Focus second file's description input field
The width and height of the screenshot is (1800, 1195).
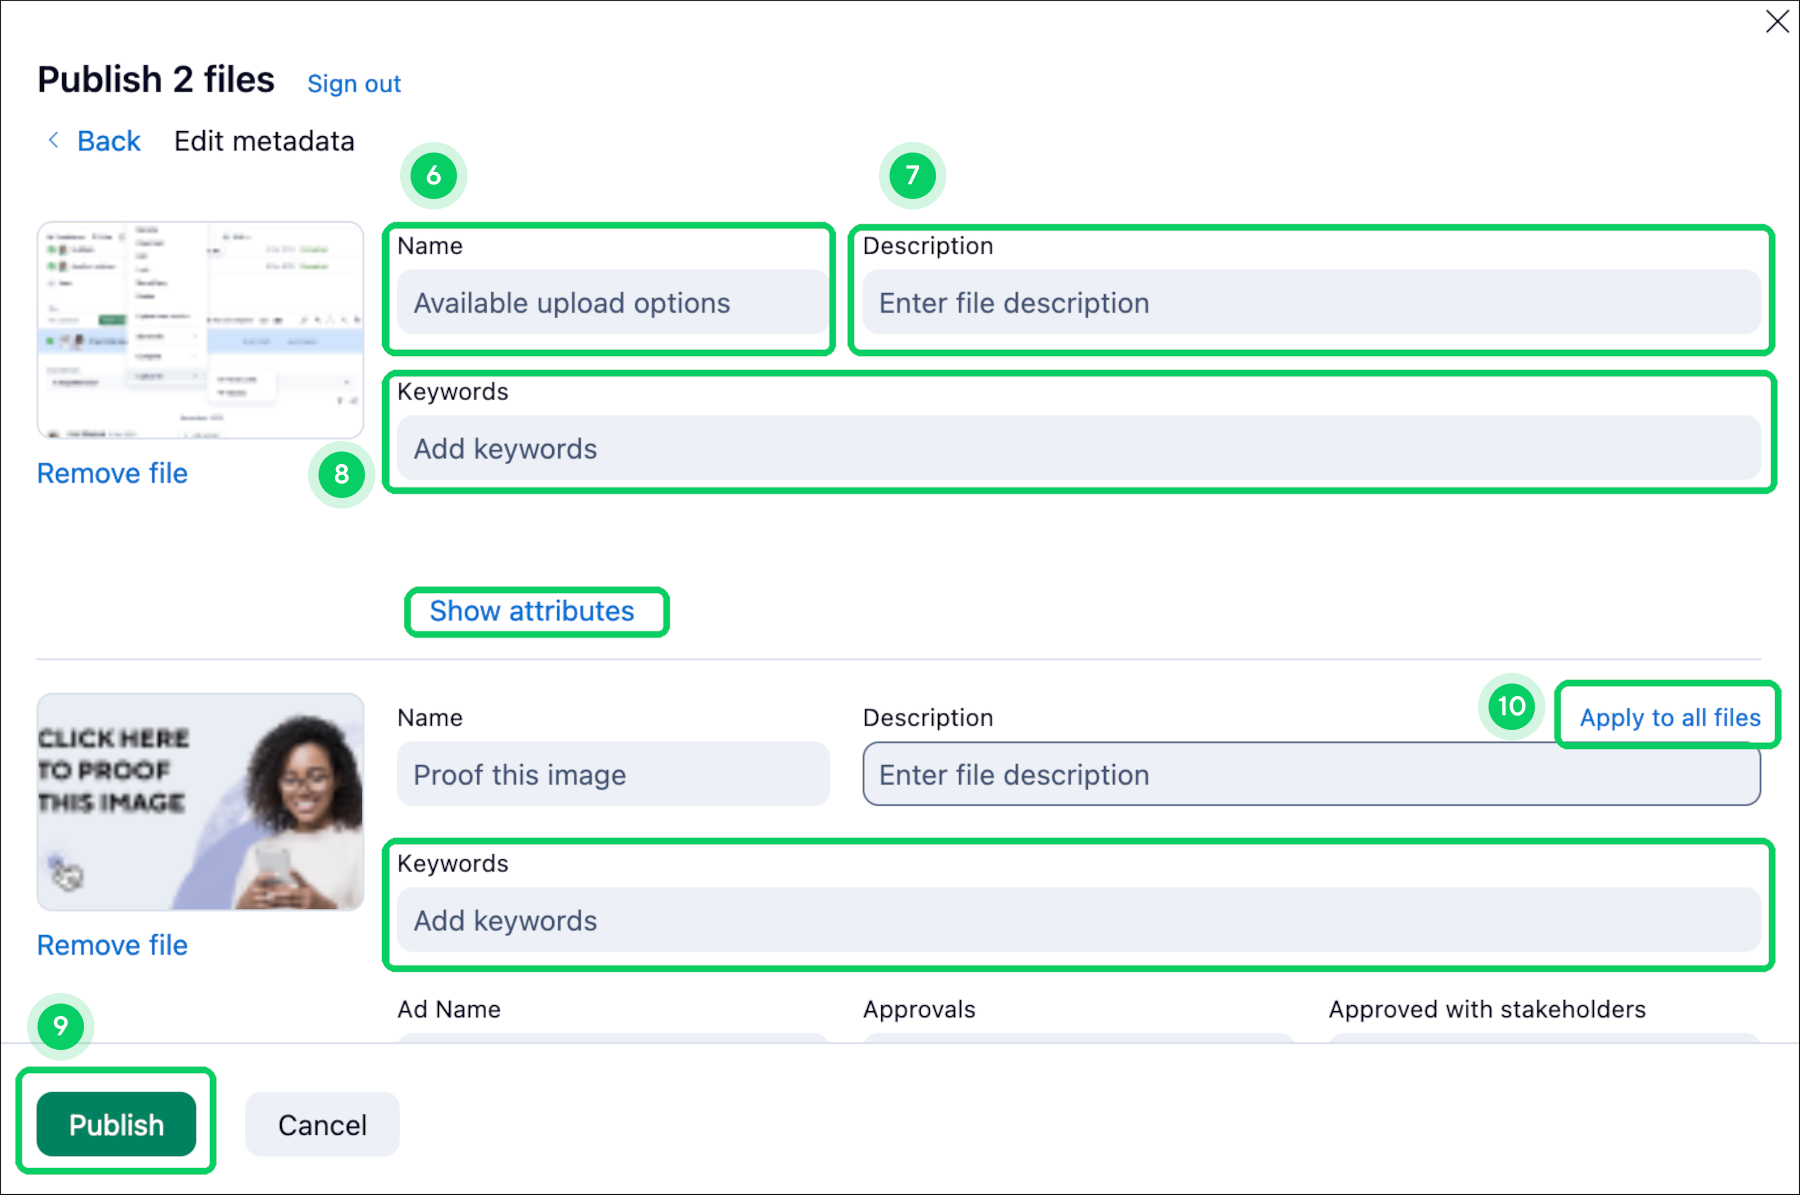click(x=1310, y=775)
